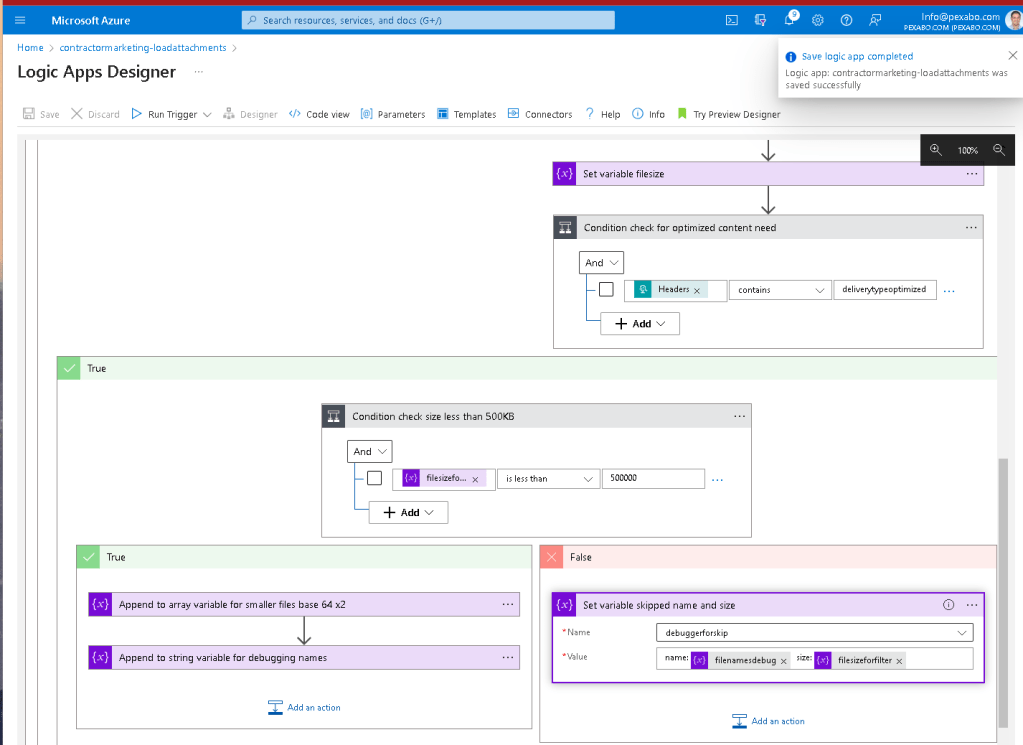Go to Home in the breadcrumb

(30, 48)
